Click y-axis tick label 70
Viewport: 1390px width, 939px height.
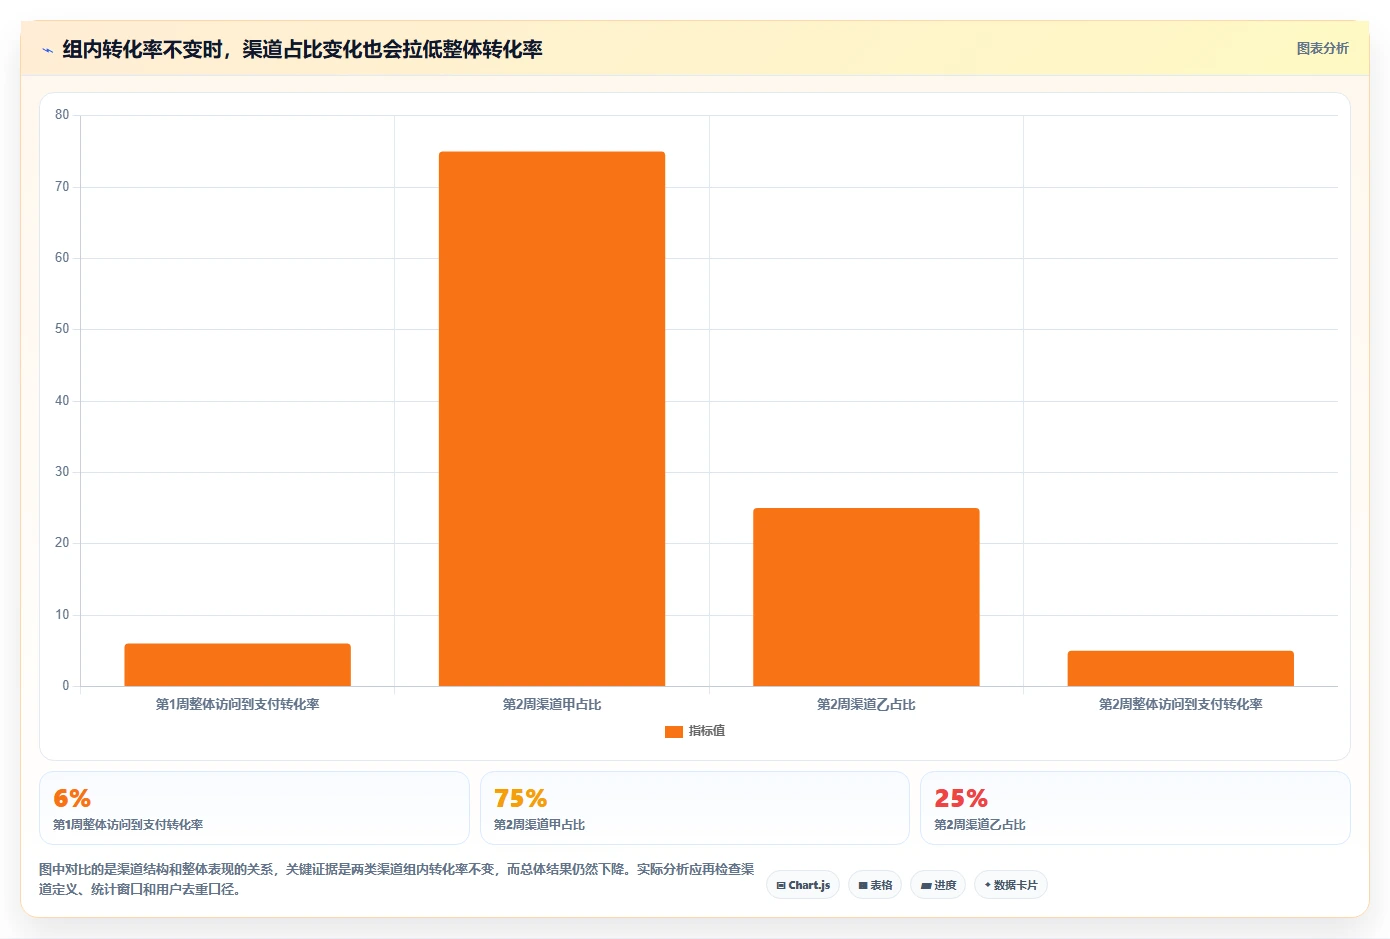62,187
